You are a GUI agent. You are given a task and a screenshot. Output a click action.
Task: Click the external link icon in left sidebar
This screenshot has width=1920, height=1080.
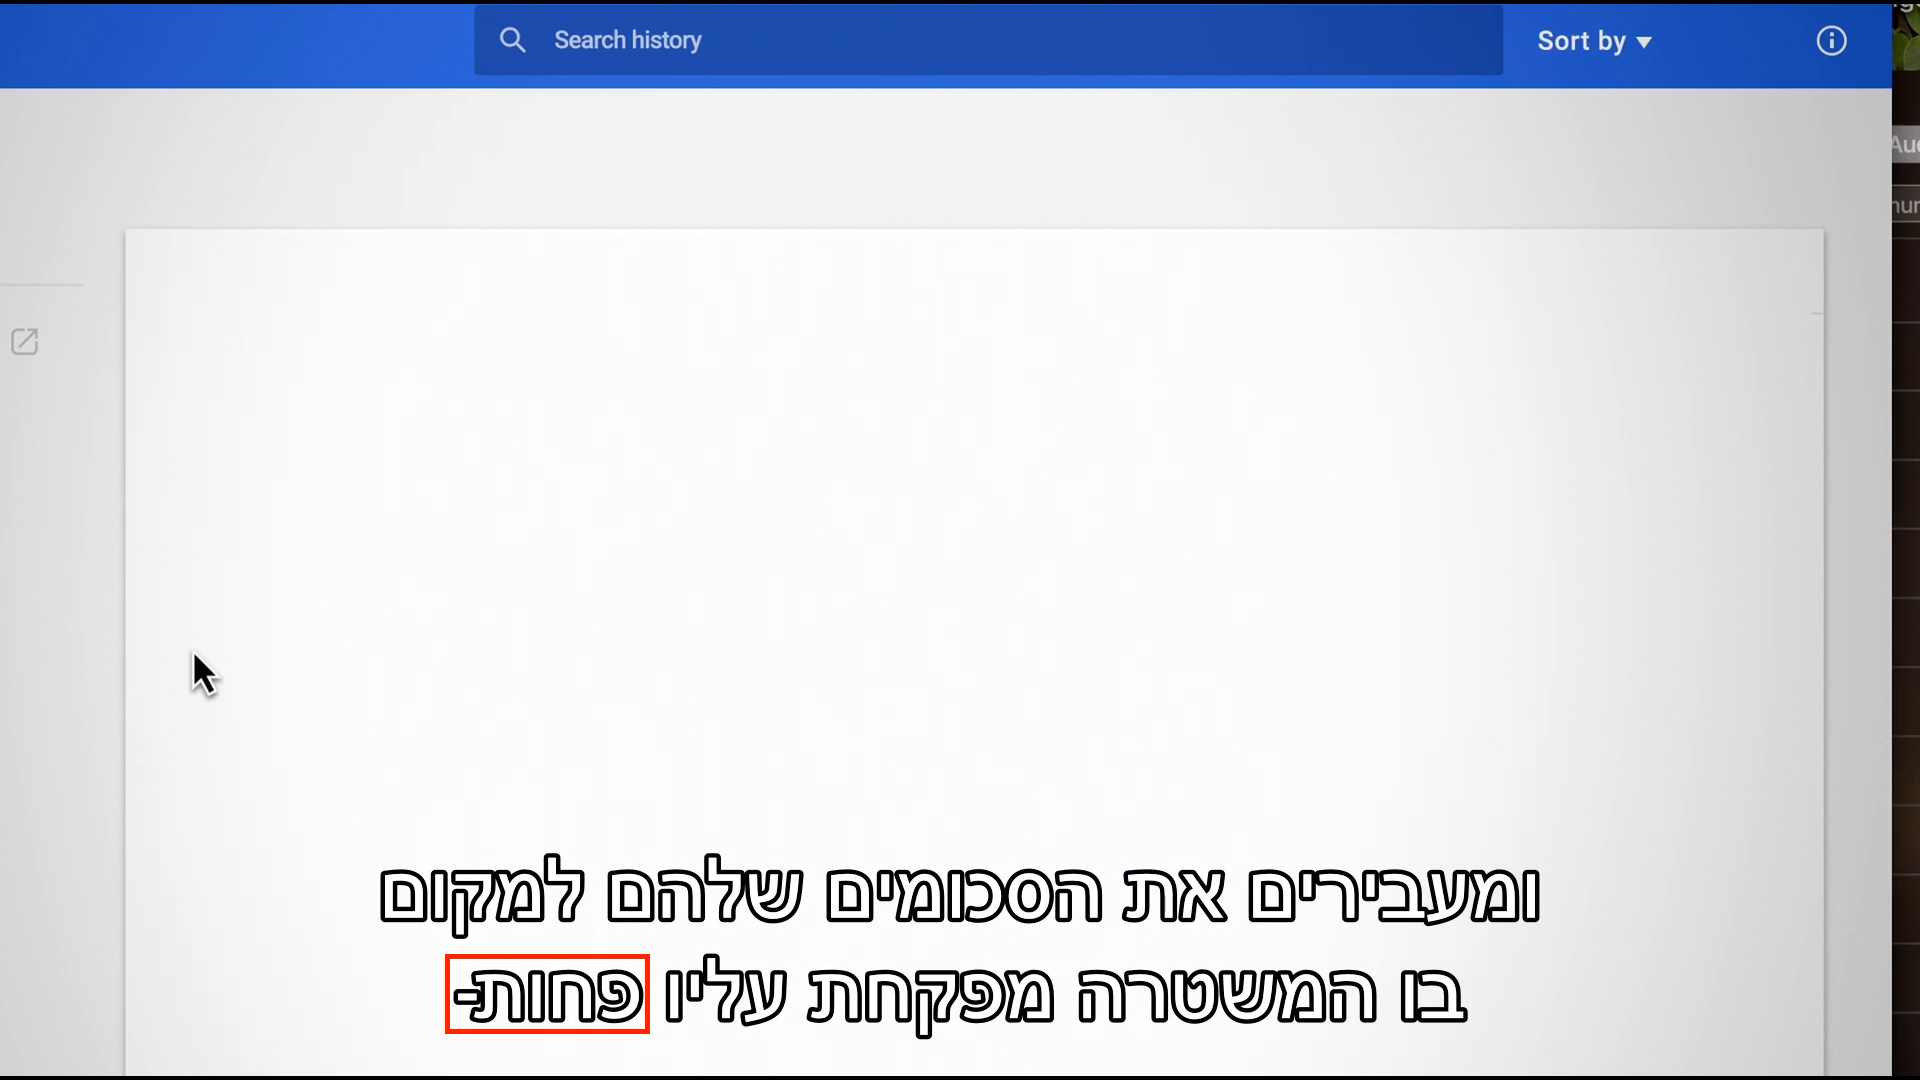click(x=24, y=342)
